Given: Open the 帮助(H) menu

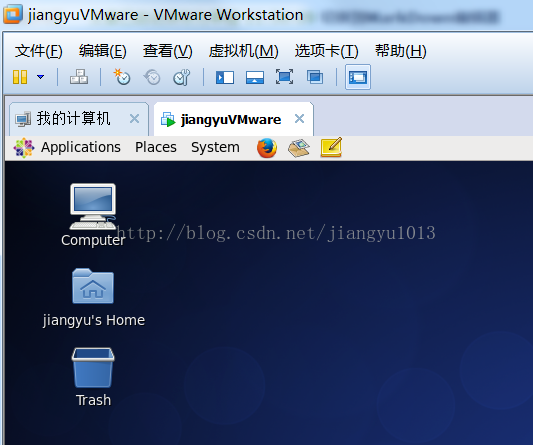Looking at the screenshot, I should click(400, 51).
